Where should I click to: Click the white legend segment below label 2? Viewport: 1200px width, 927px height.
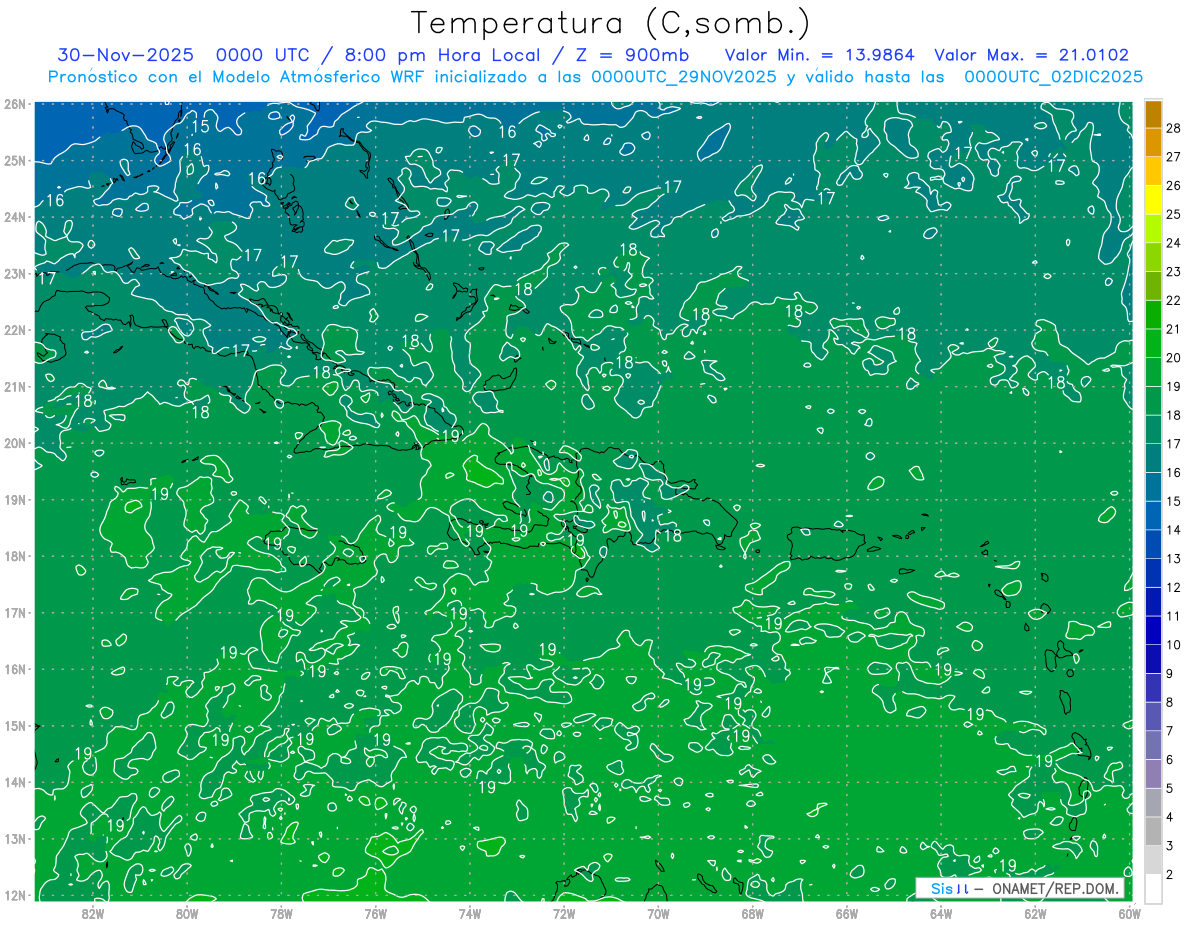click(x=1153, y=889)
